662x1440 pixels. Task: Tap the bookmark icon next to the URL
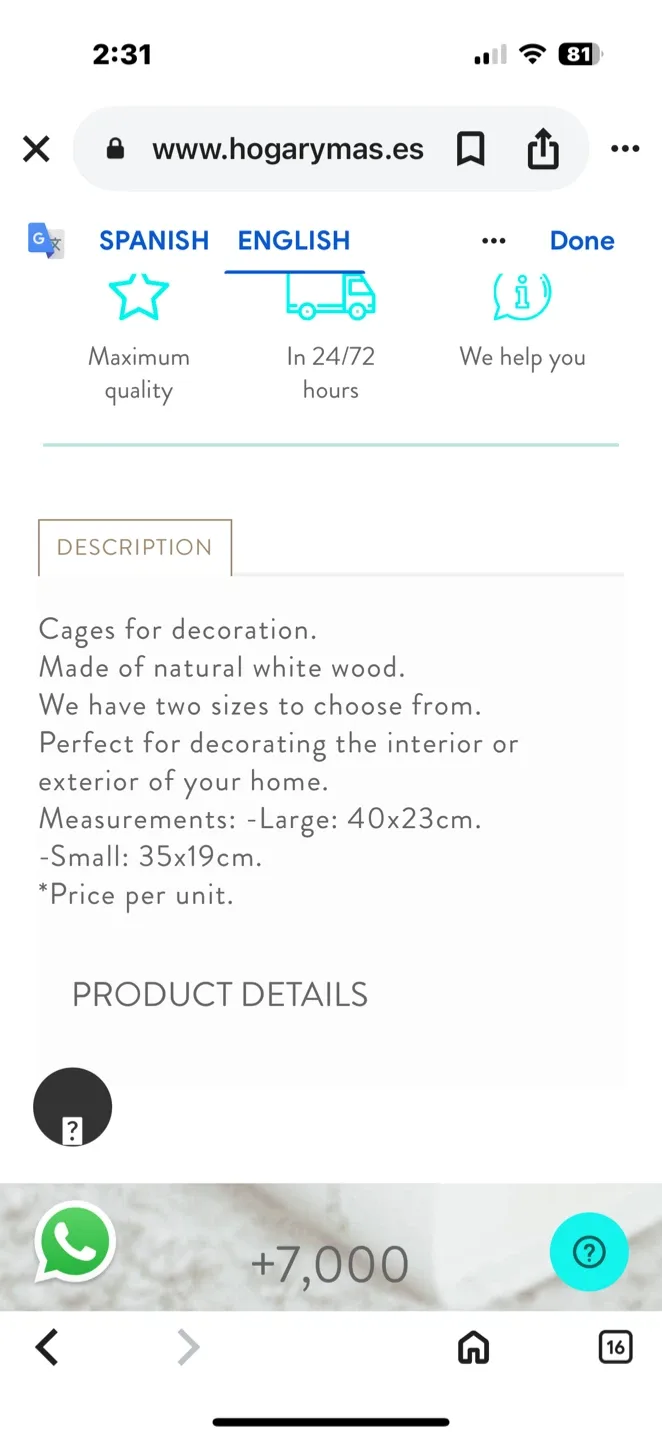point(470,148)
